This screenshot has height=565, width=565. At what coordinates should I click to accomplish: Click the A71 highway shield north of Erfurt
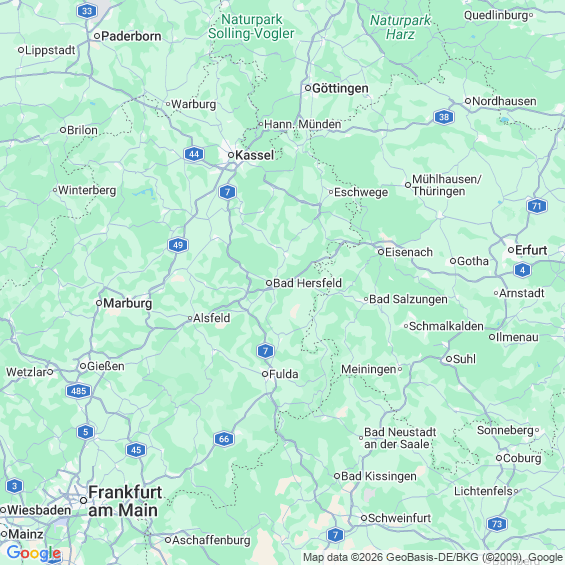click(x=537, y=206)
